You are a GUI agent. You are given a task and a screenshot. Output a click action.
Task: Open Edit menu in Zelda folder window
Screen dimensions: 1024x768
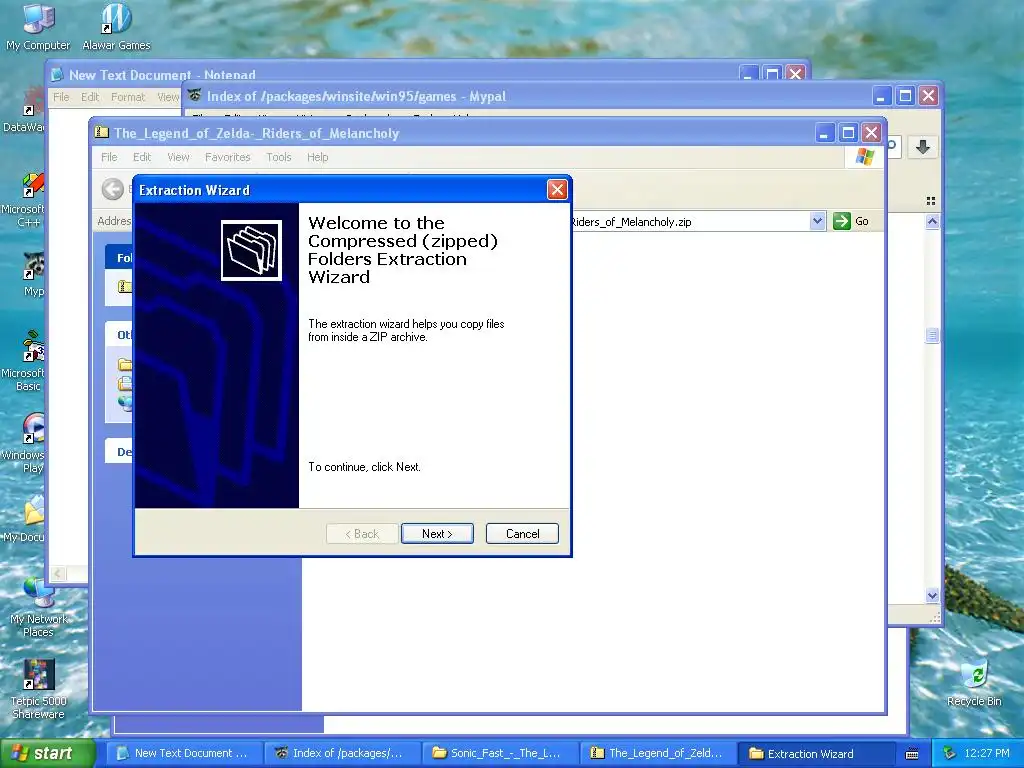(142, 157)
